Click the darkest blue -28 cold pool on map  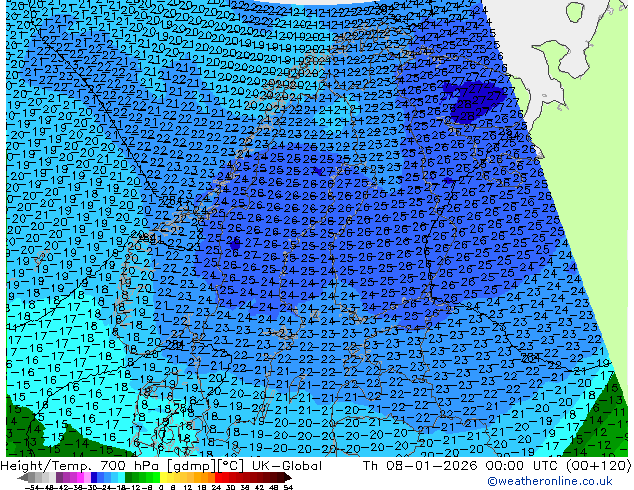(x=473, y=103)
